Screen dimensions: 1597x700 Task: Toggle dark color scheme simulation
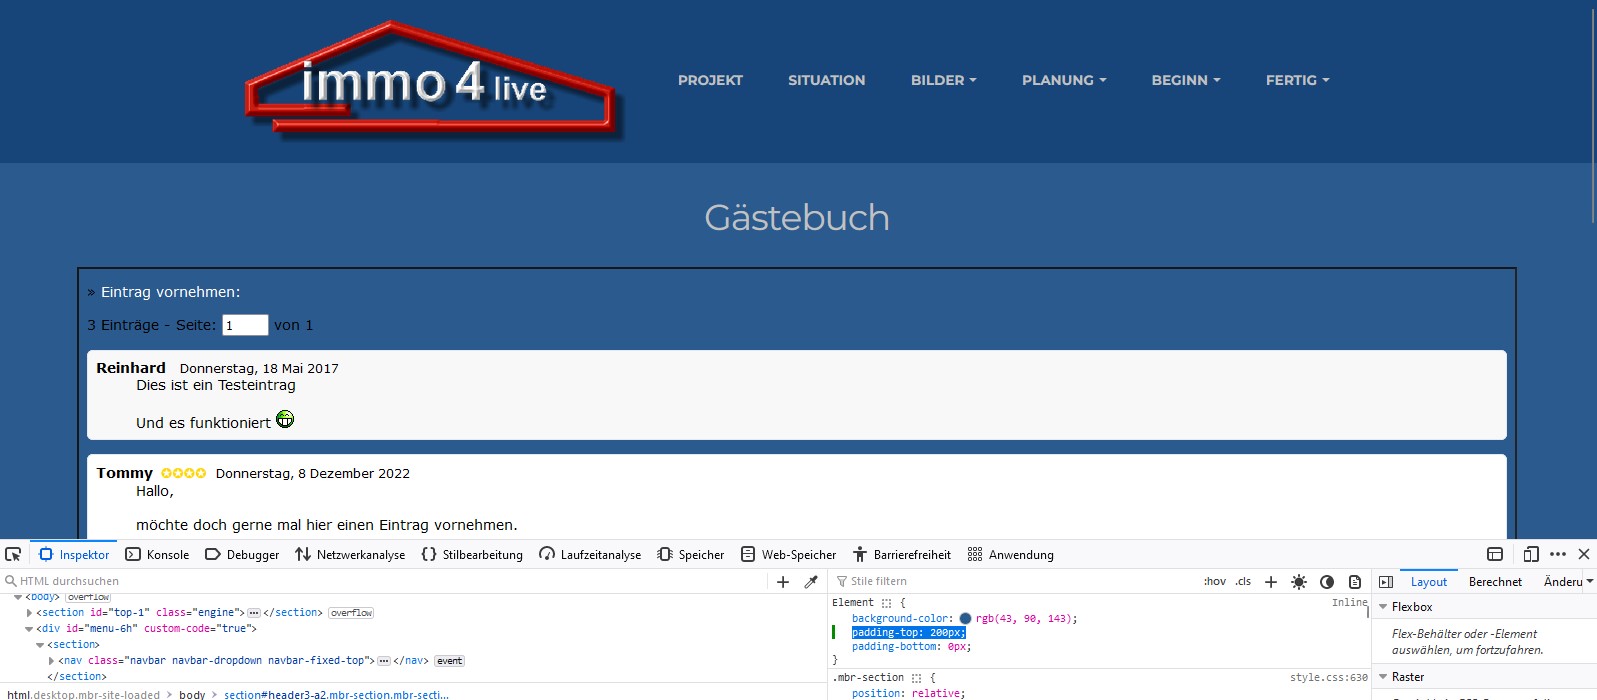(1327, 581)
